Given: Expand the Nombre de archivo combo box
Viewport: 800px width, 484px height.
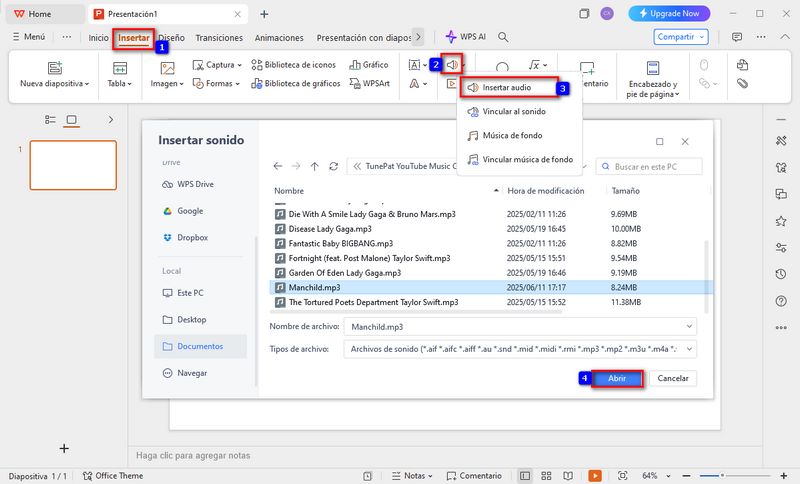Looking at the screenshot, I should click(x=690, y=326).
